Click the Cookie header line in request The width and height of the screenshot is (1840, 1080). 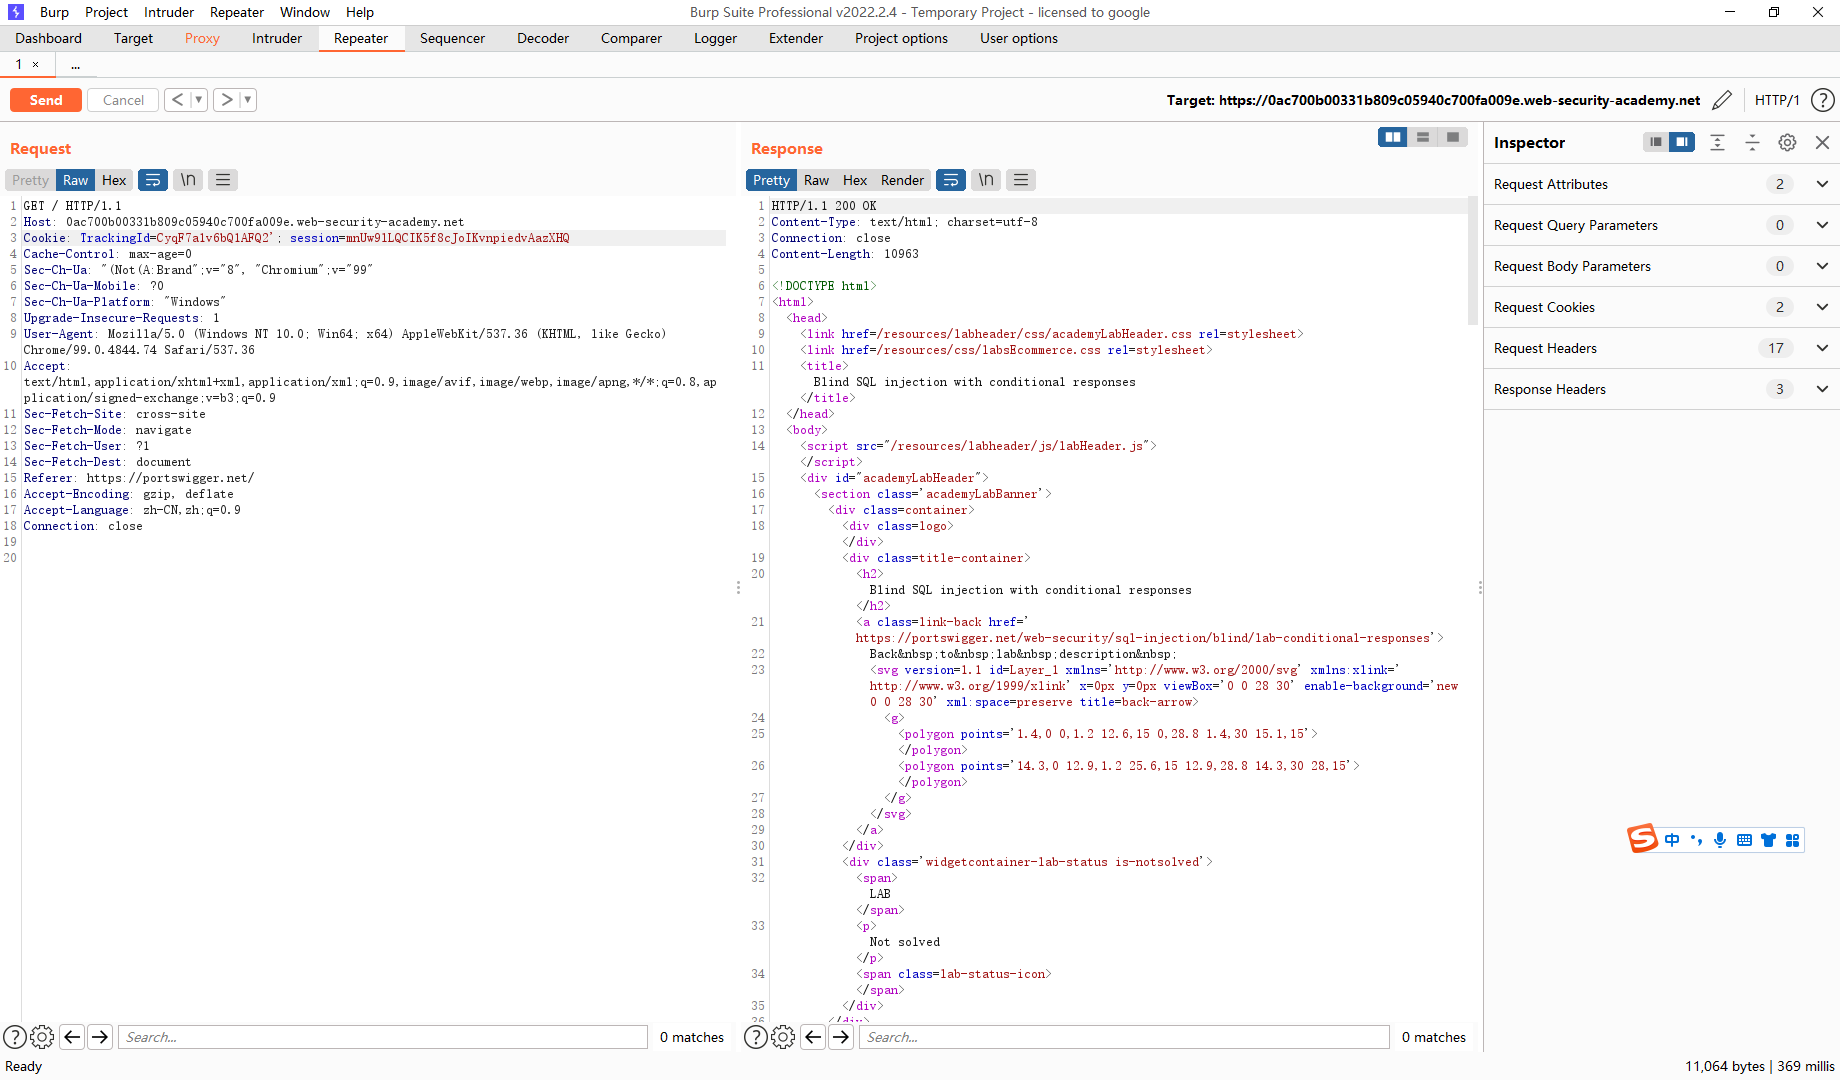tap(374, 238)
